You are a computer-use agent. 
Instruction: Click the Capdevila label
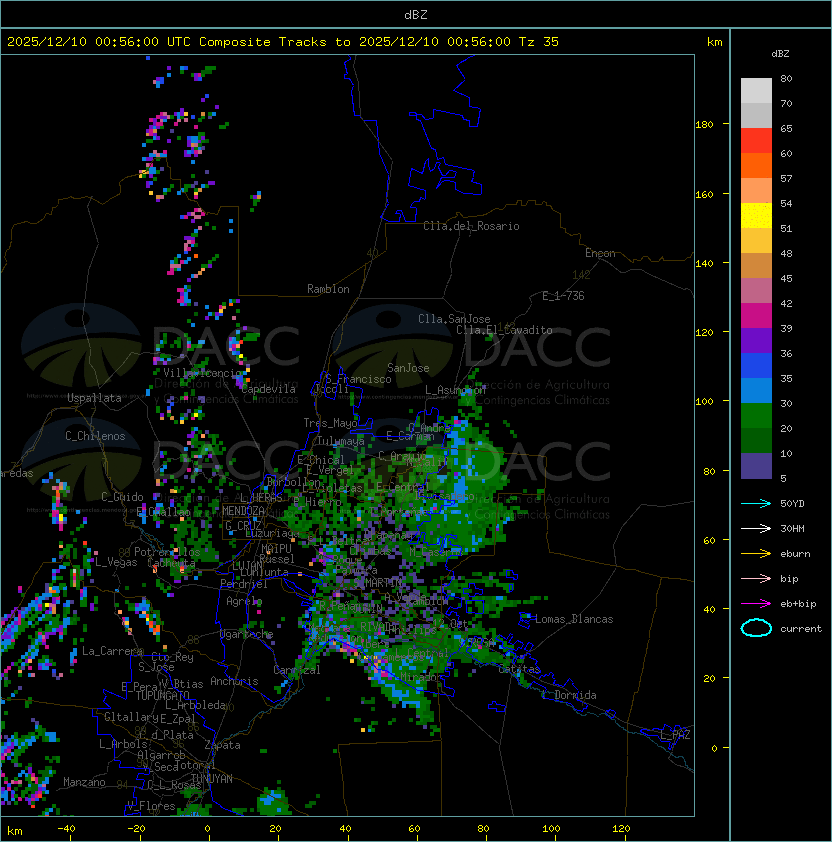tap(269, 389)
